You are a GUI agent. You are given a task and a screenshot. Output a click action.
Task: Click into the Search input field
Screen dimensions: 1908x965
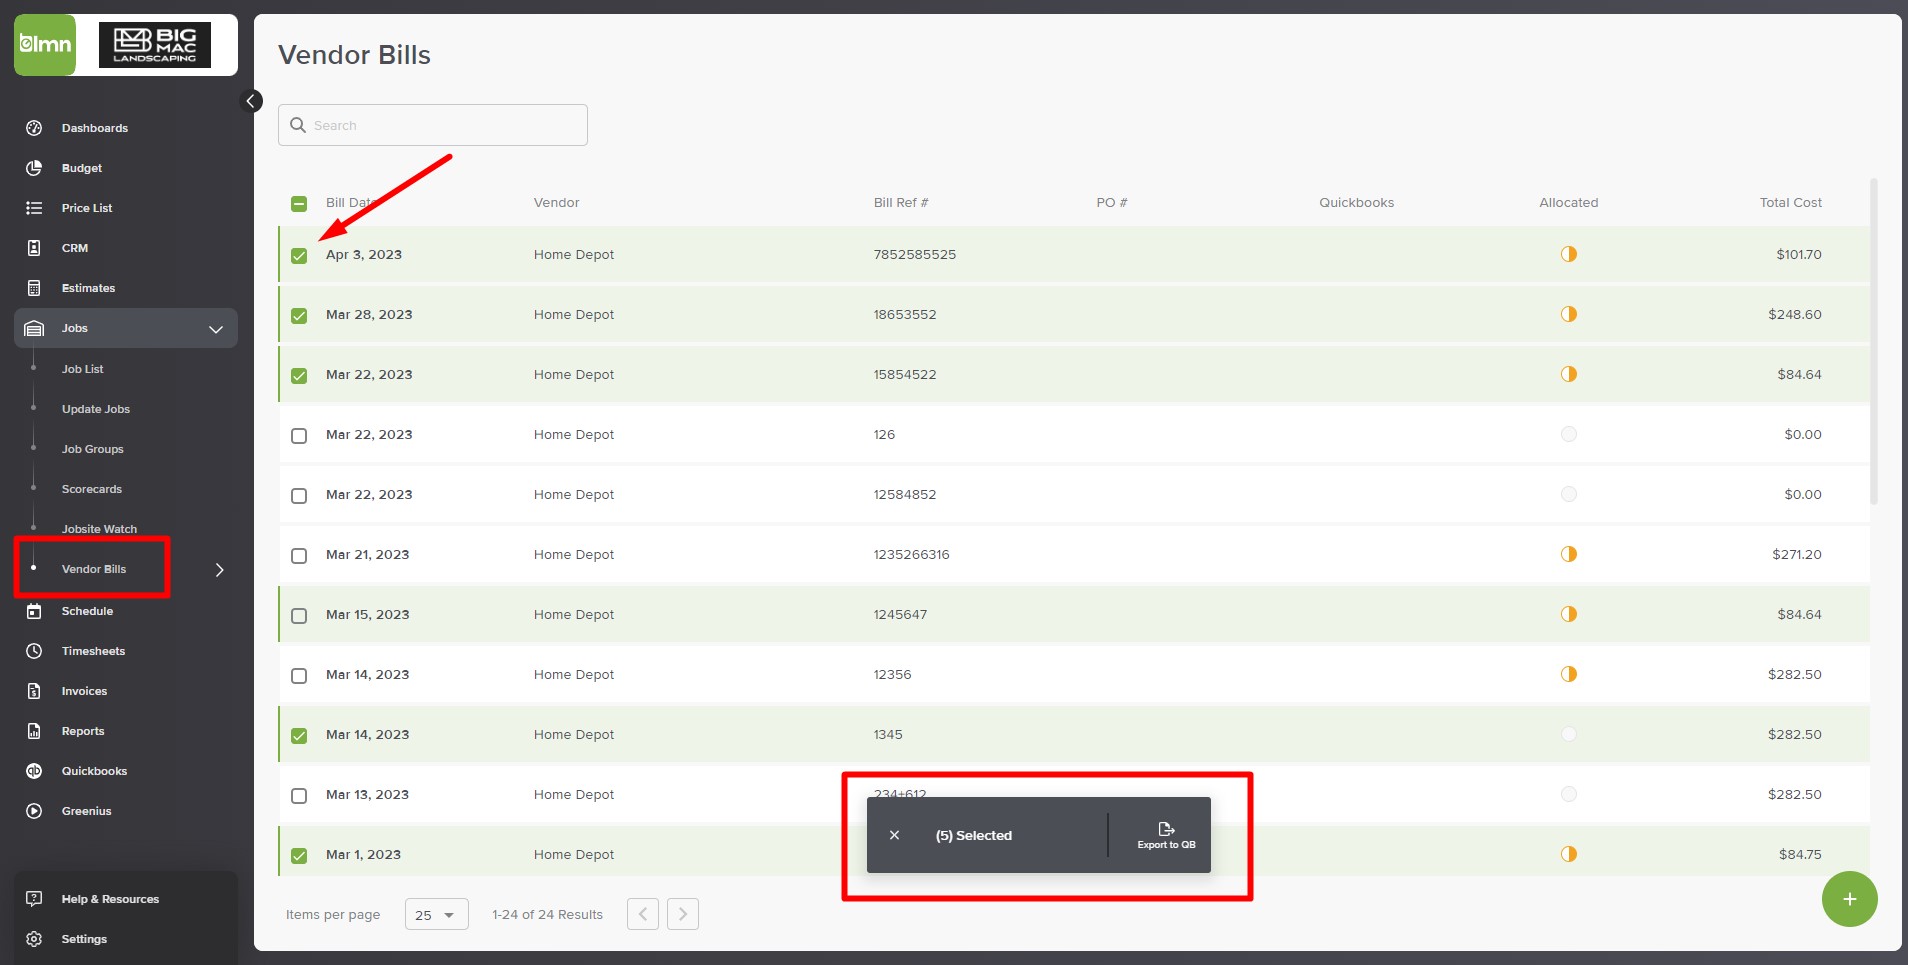click(433, 125)
